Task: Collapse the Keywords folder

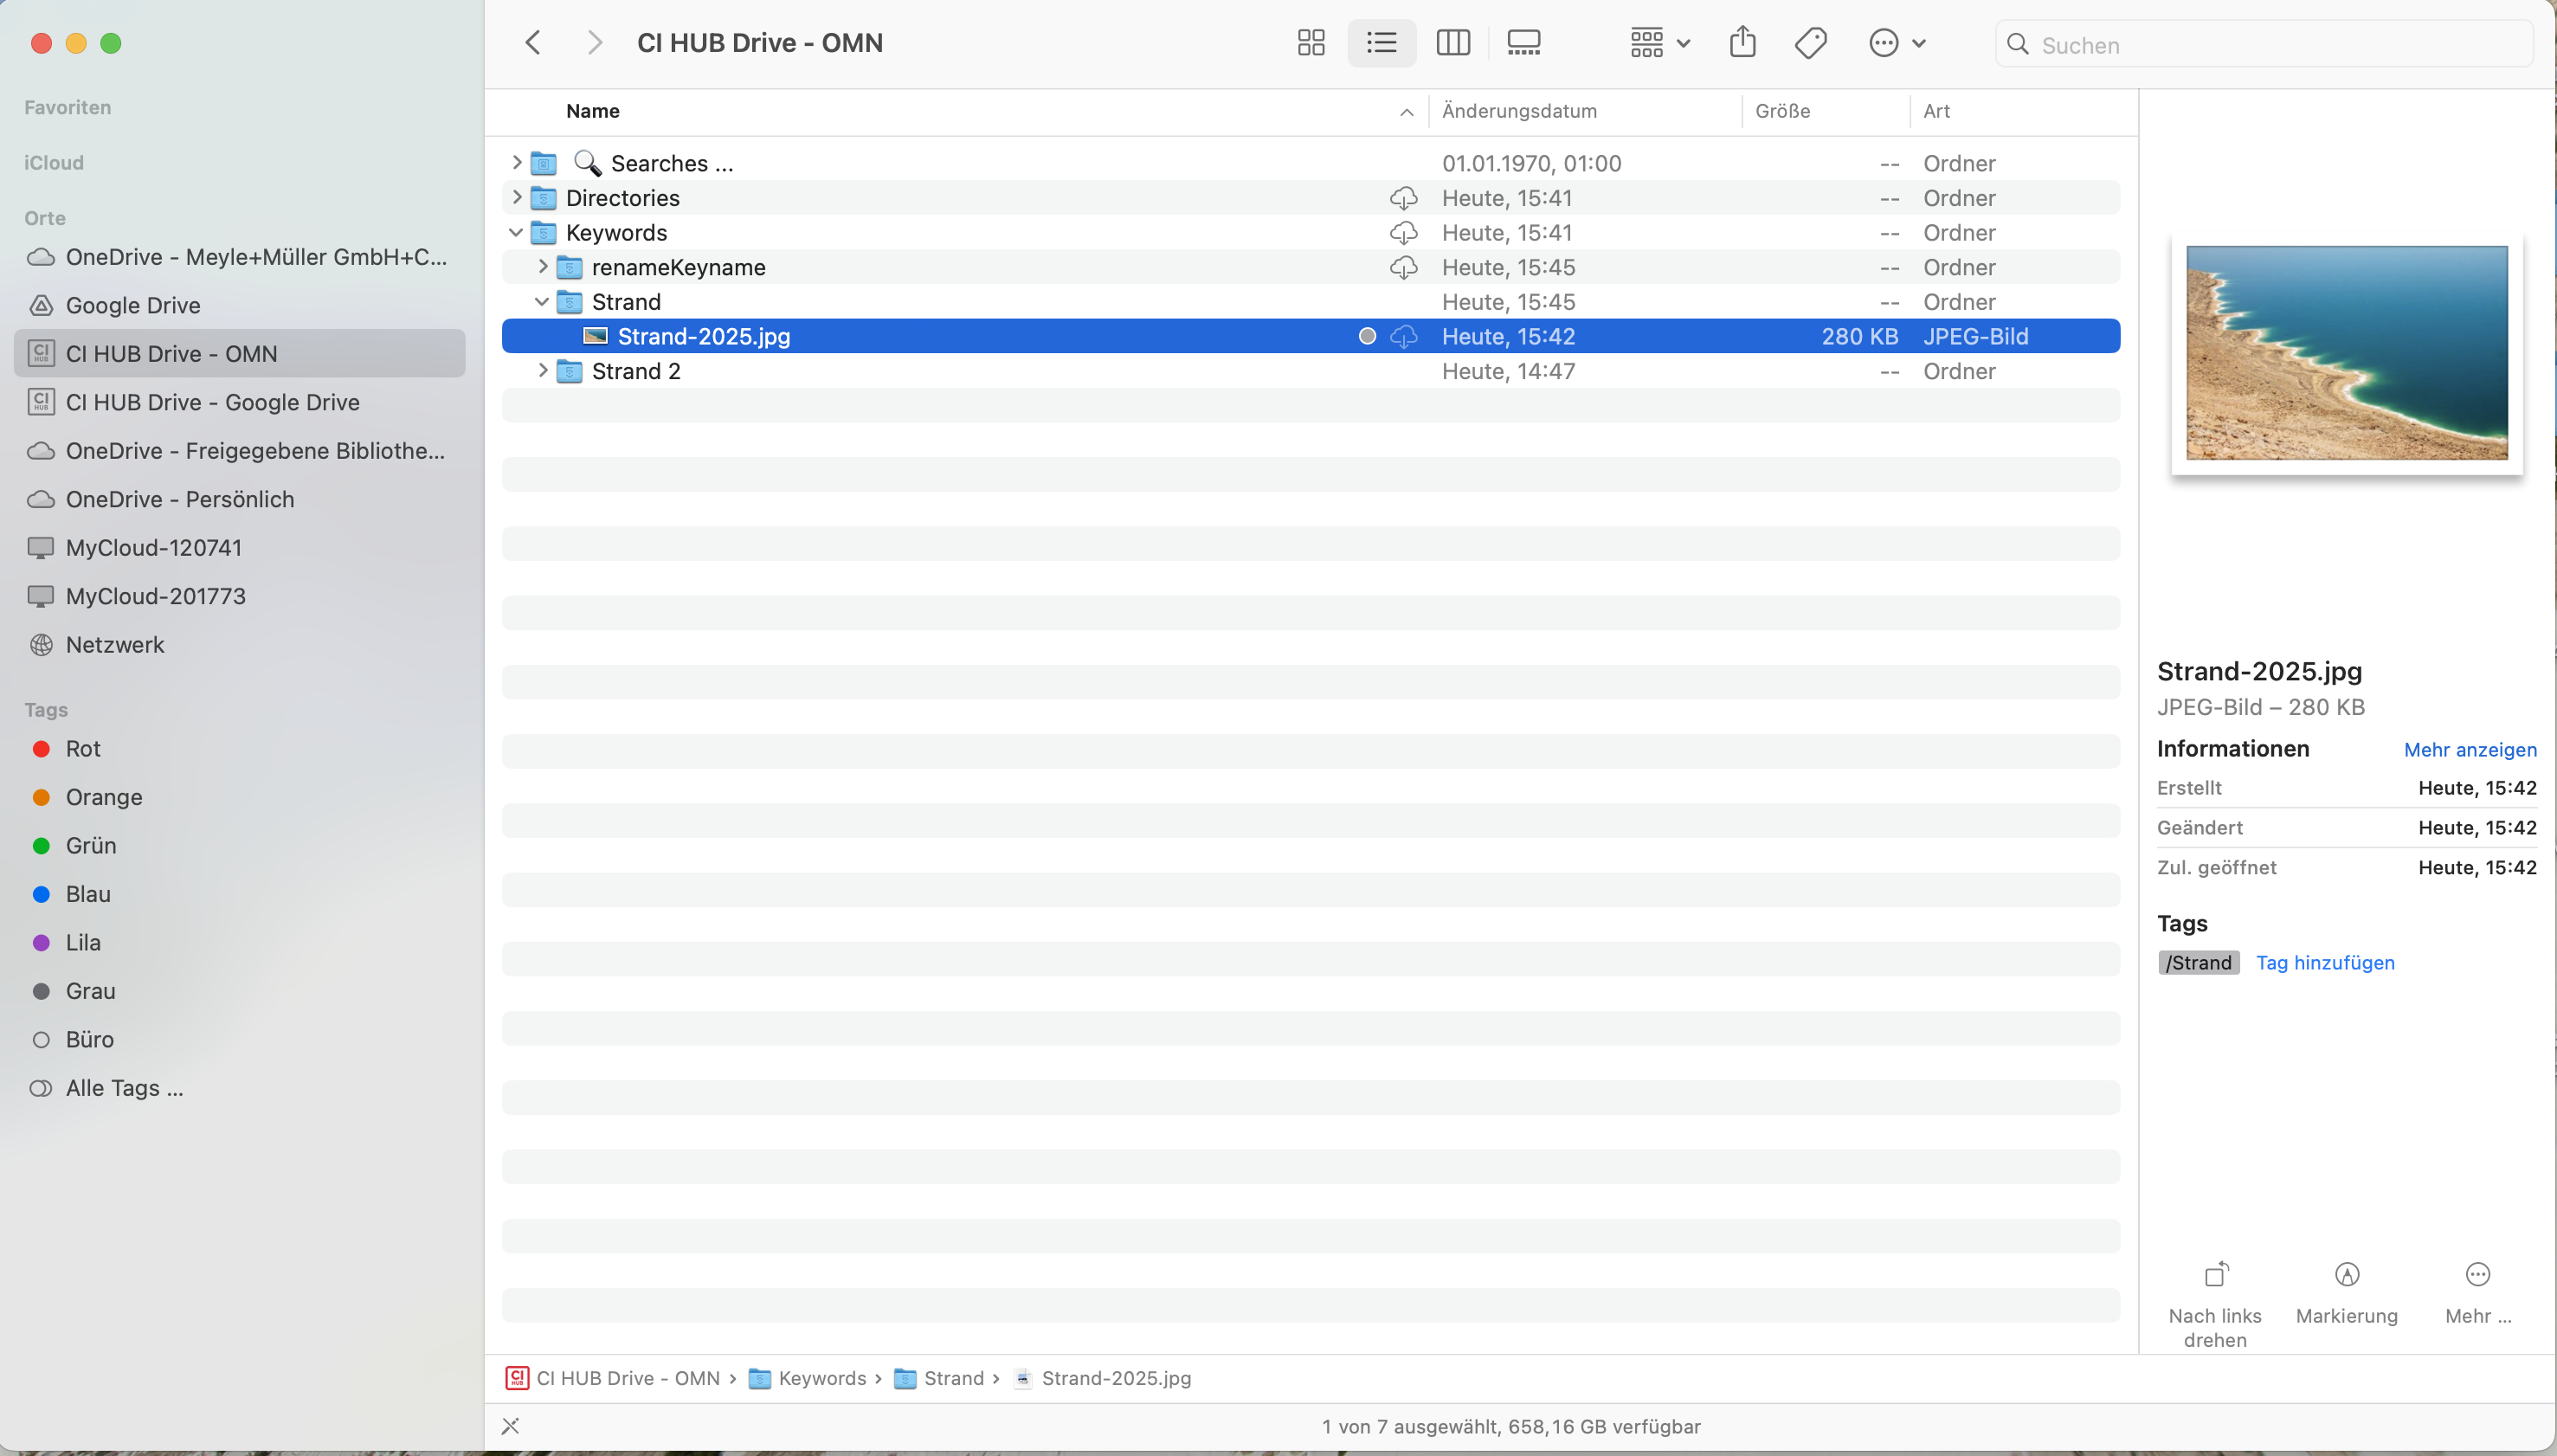Action: 516,233
